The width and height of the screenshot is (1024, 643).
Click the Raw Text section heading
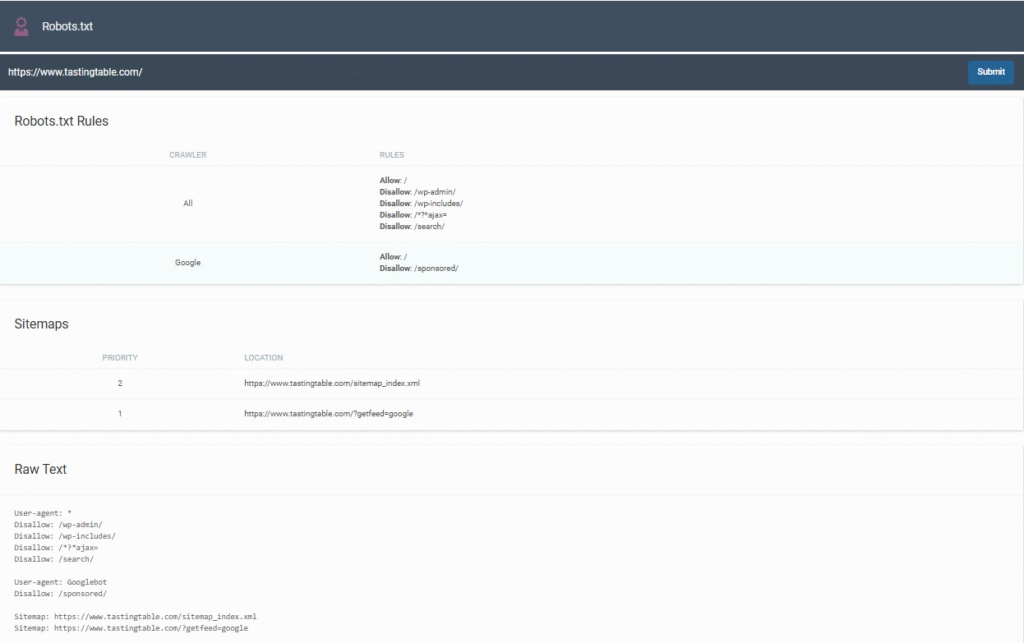(x=40, y=469)
